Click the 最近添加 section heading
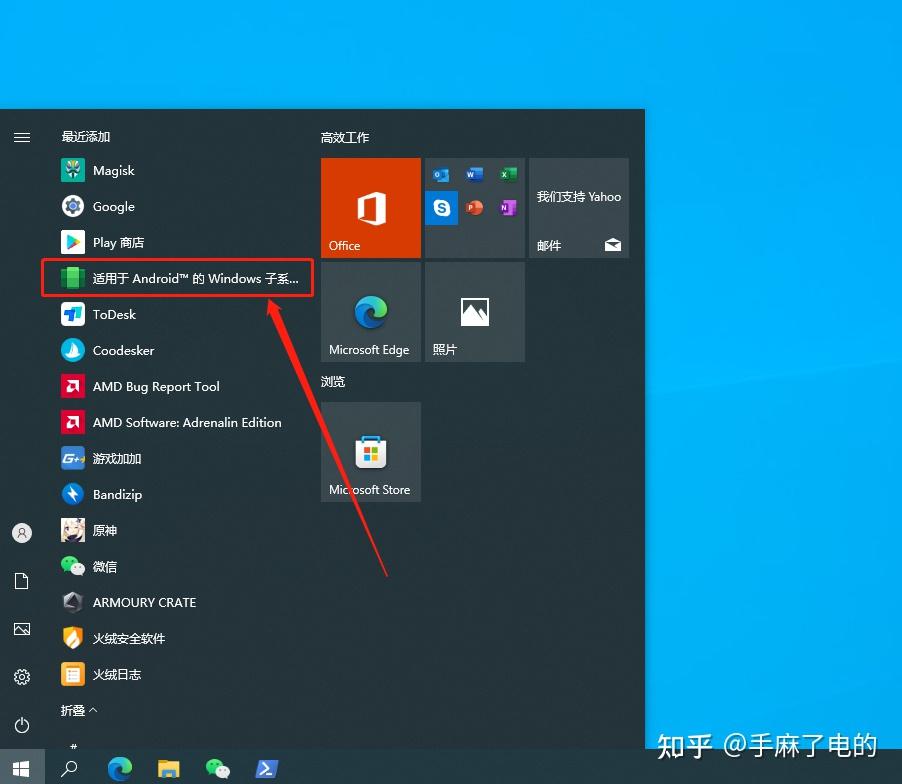The height and width of the screenshot is (784, 902). click(86, 136)
